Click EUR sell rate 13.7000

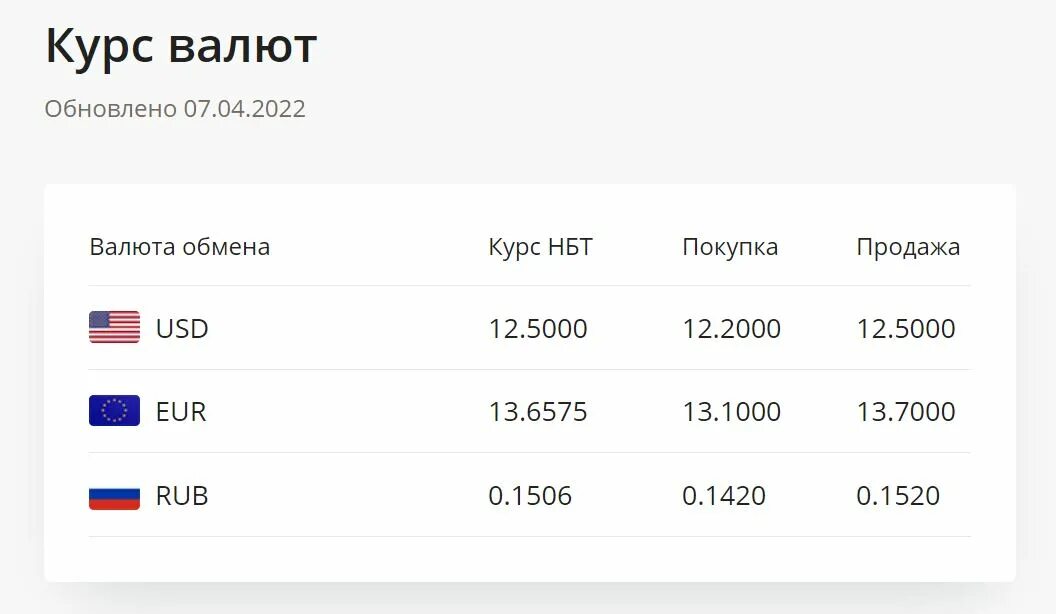click(905, 411)
